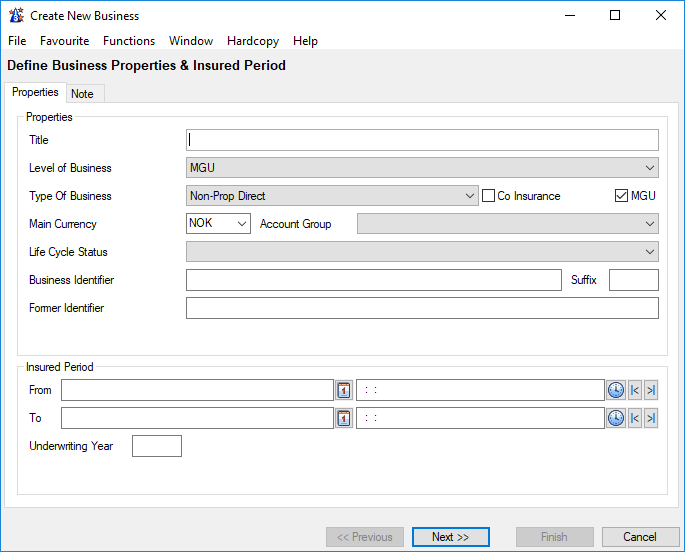
Task: Click the start-of-period arrow in To row
Action: 635,418
